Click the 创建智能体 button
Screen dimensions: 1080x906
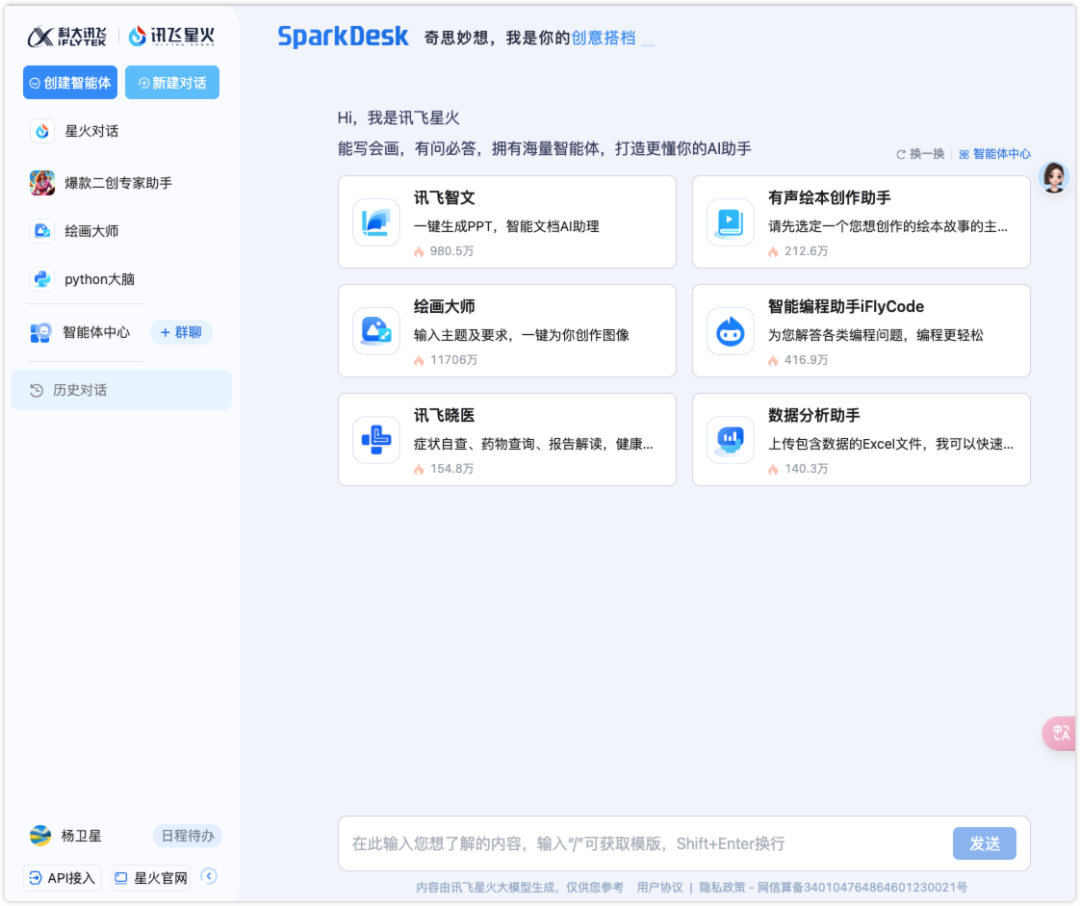click(x=69, y=82)
